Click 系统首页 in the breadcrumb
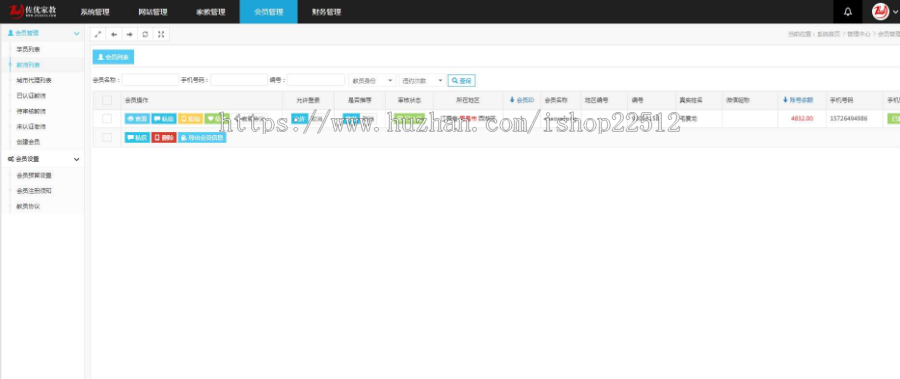The image size is (900, 379). 828,34
